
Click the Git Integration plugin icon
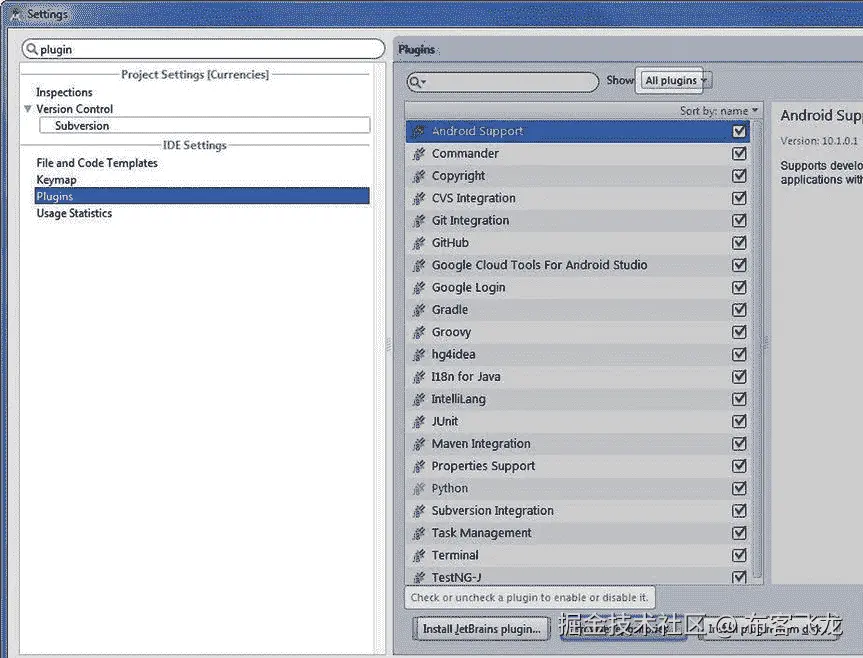419,221
